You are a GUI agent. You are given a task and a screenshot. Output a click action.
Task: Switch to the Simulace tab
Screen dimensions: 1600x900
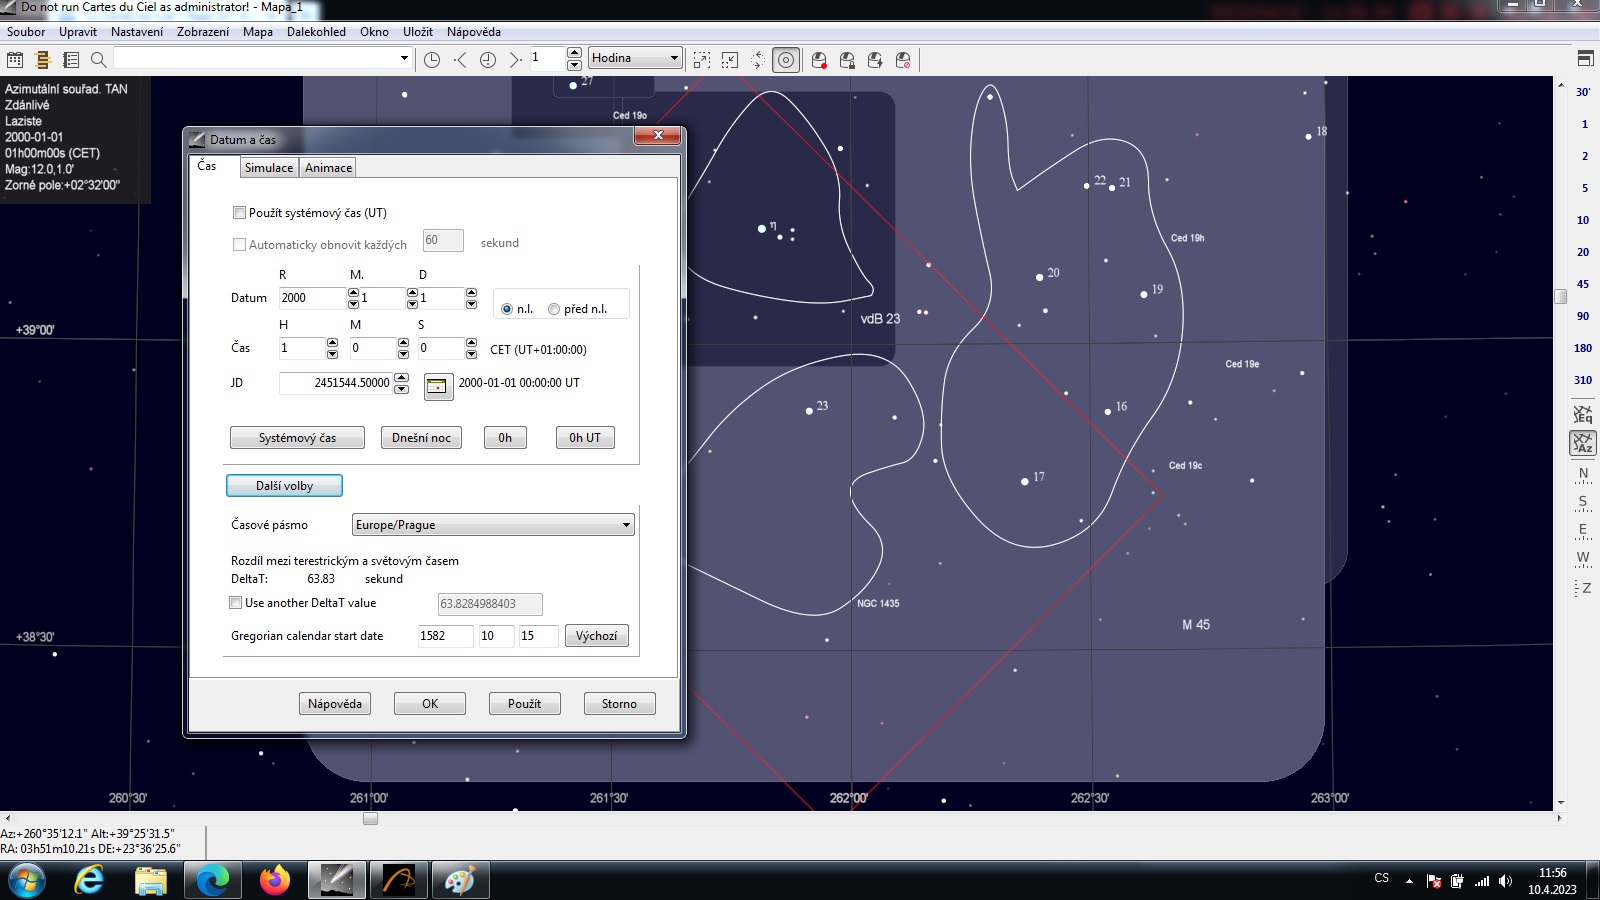click(269, 168)
